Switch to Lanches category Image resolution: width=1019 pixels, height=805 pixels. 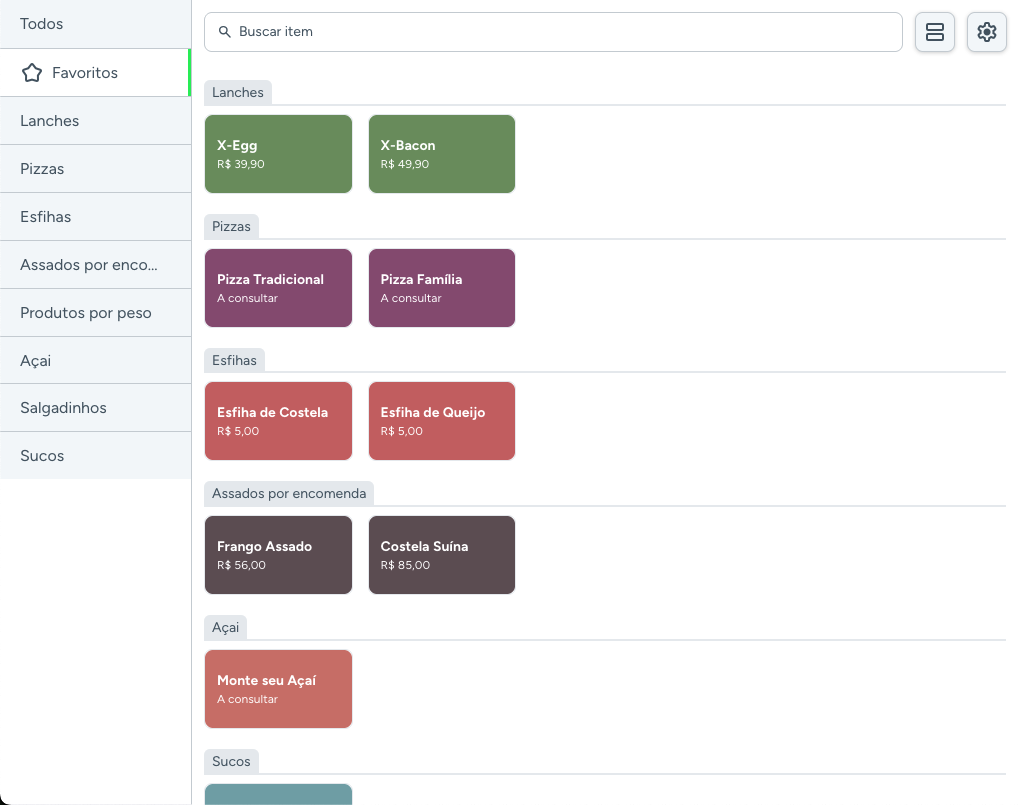95,121
